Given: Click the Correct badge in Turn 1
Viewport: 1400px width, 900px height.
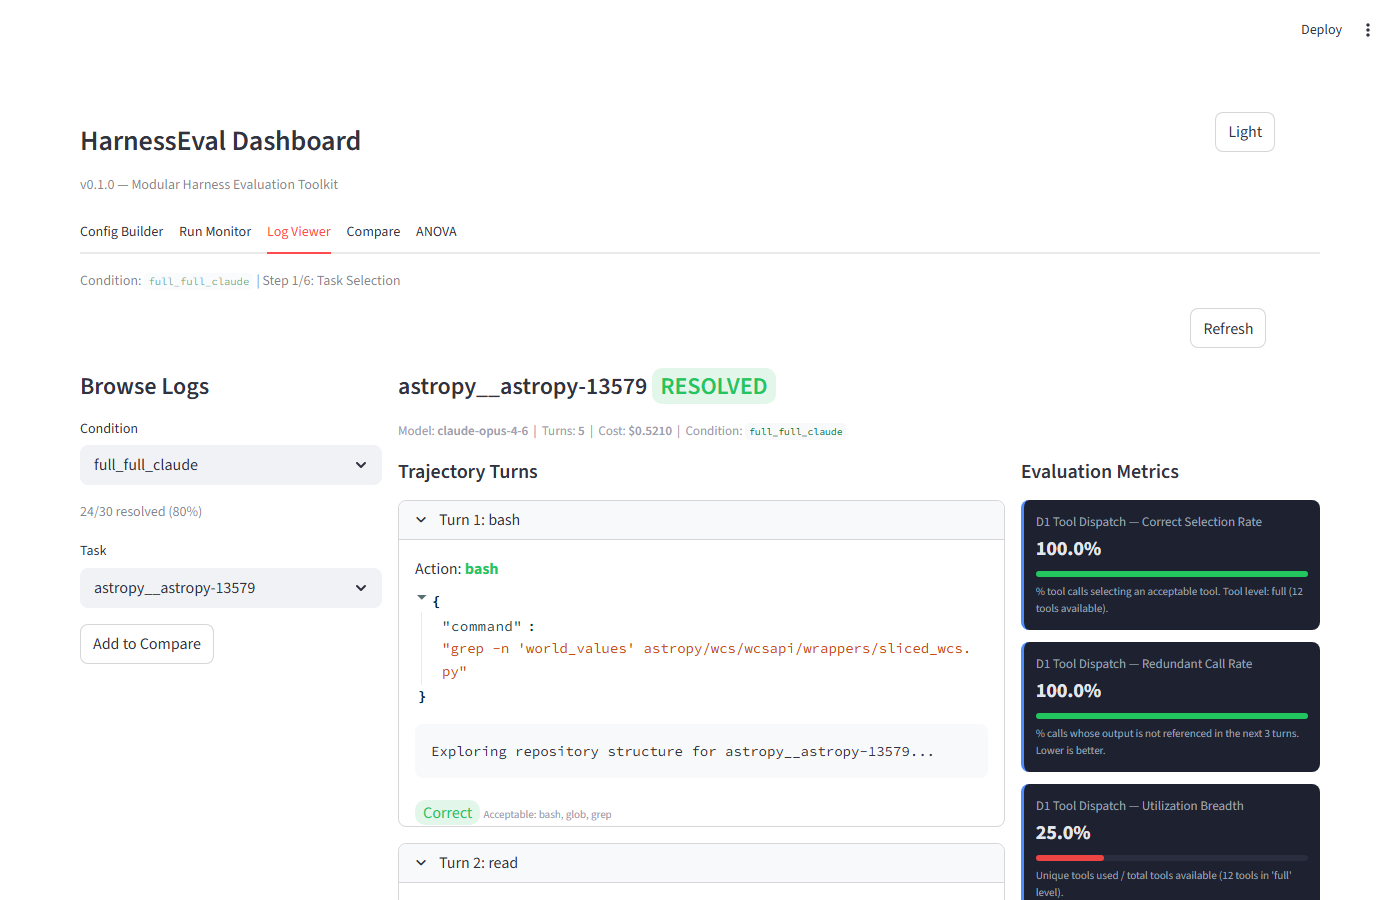Looking at the screenshot, I should [x=447, y=812].
